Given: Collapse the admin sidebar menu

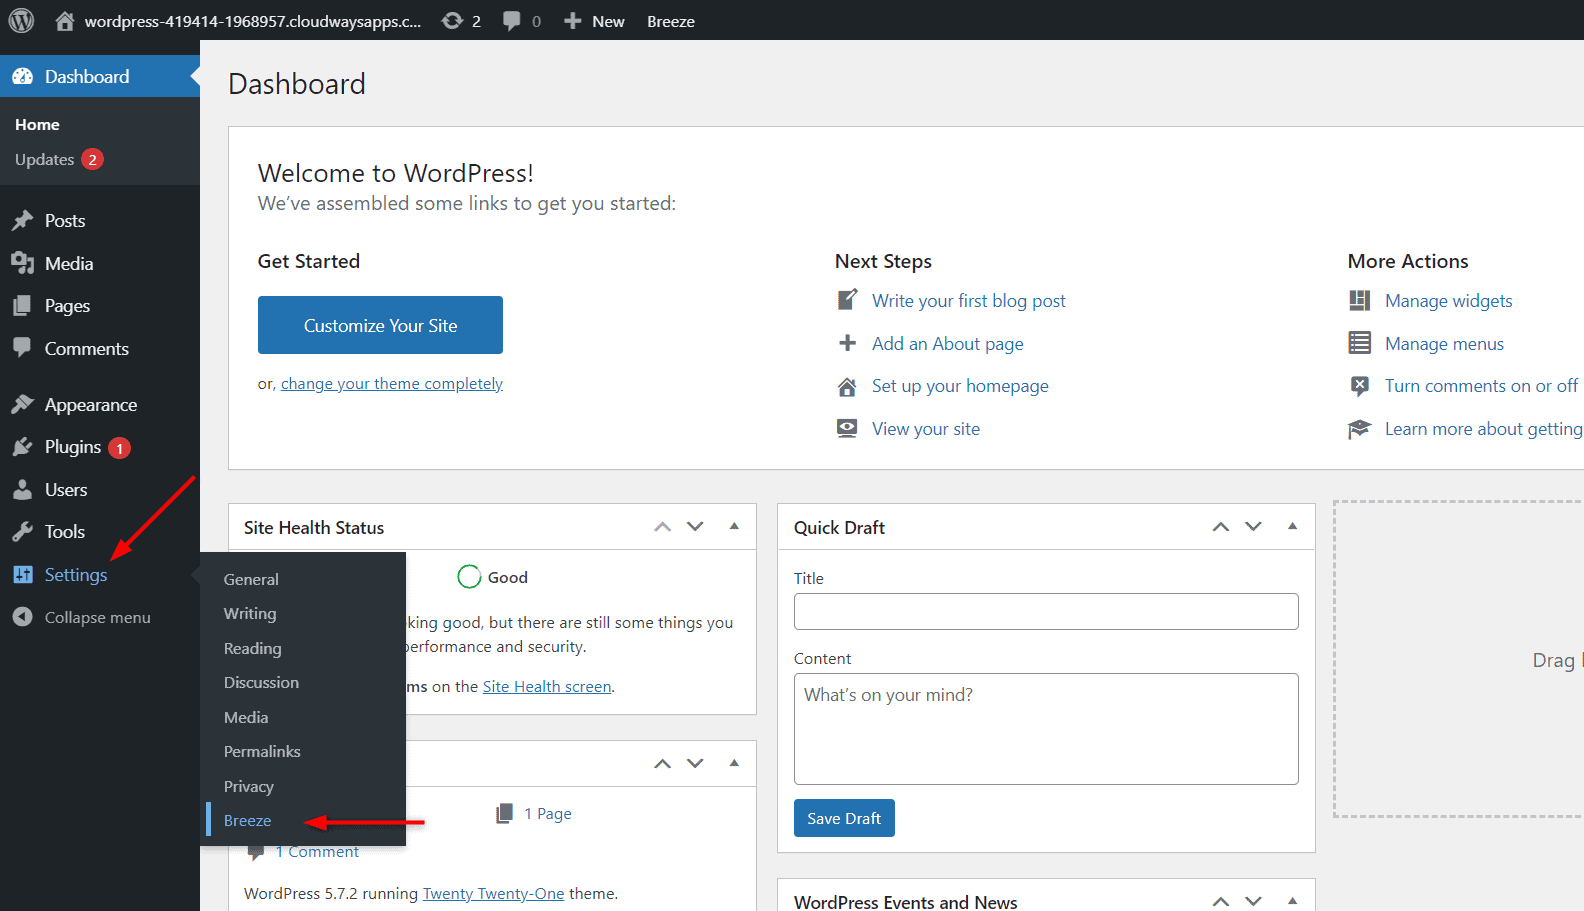Looking at the screenshot, I should coord(82,617).
